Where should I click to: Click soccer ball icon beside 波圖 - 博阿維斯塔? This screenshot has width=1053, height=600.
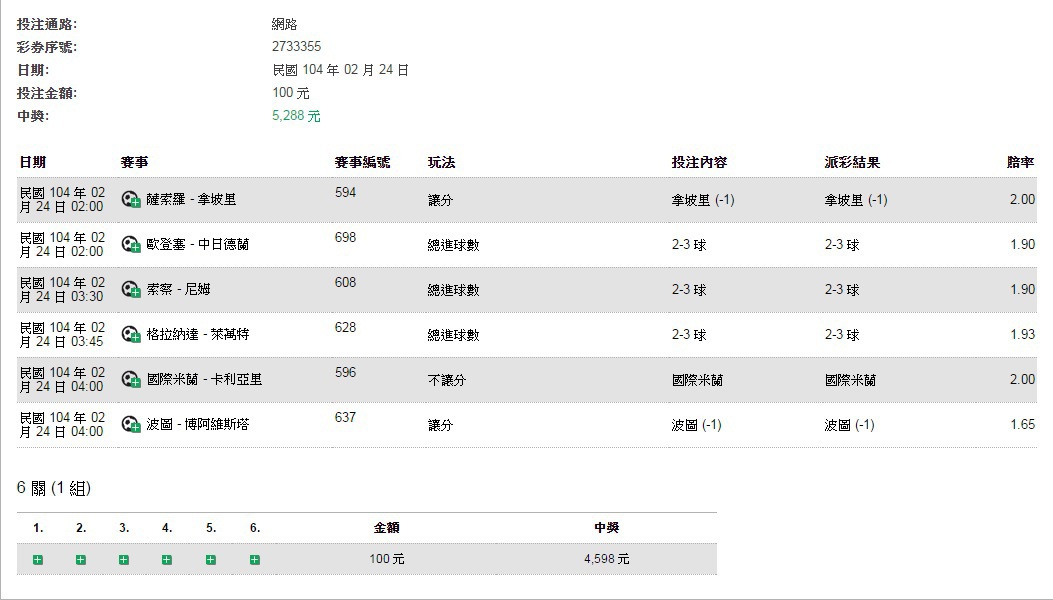[131, 425]
